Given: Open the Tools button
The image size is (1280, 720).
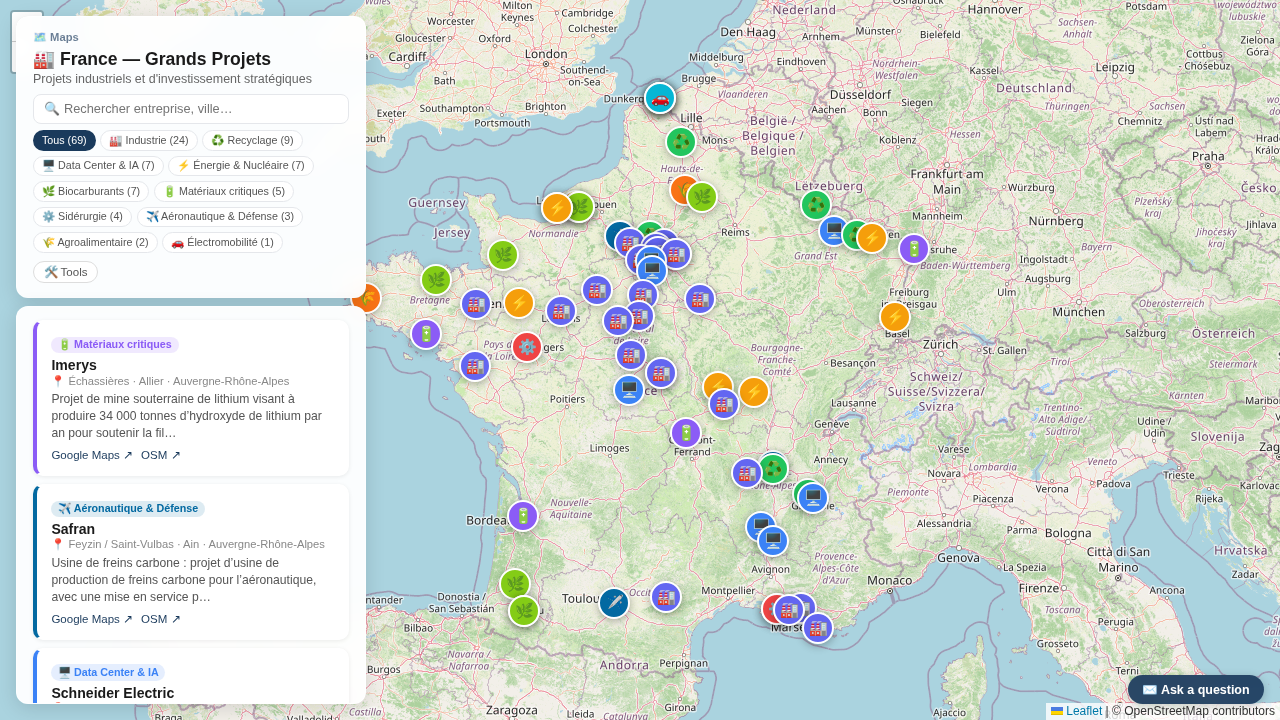Looking at the screenshot, I should pyautogui.click(x=66, y=272).
